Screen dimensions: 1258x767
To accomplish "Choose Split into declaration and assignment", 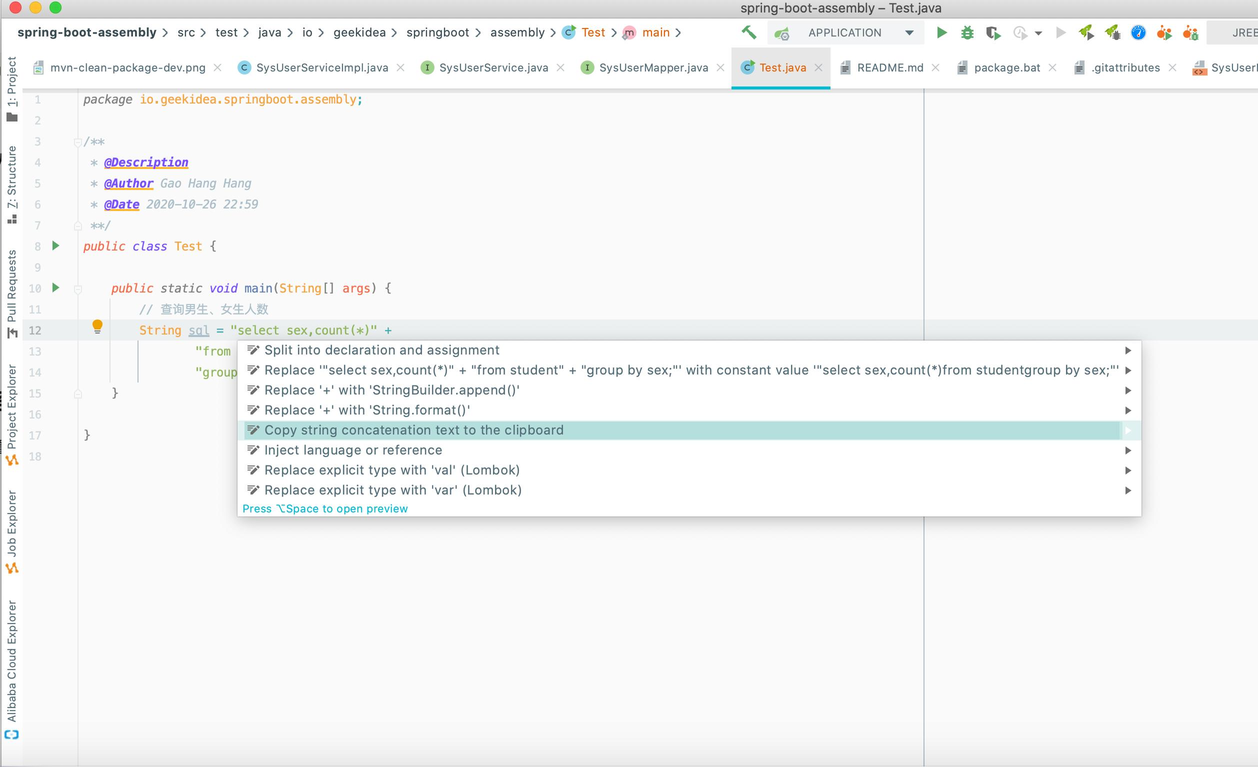I will [689, 350].
